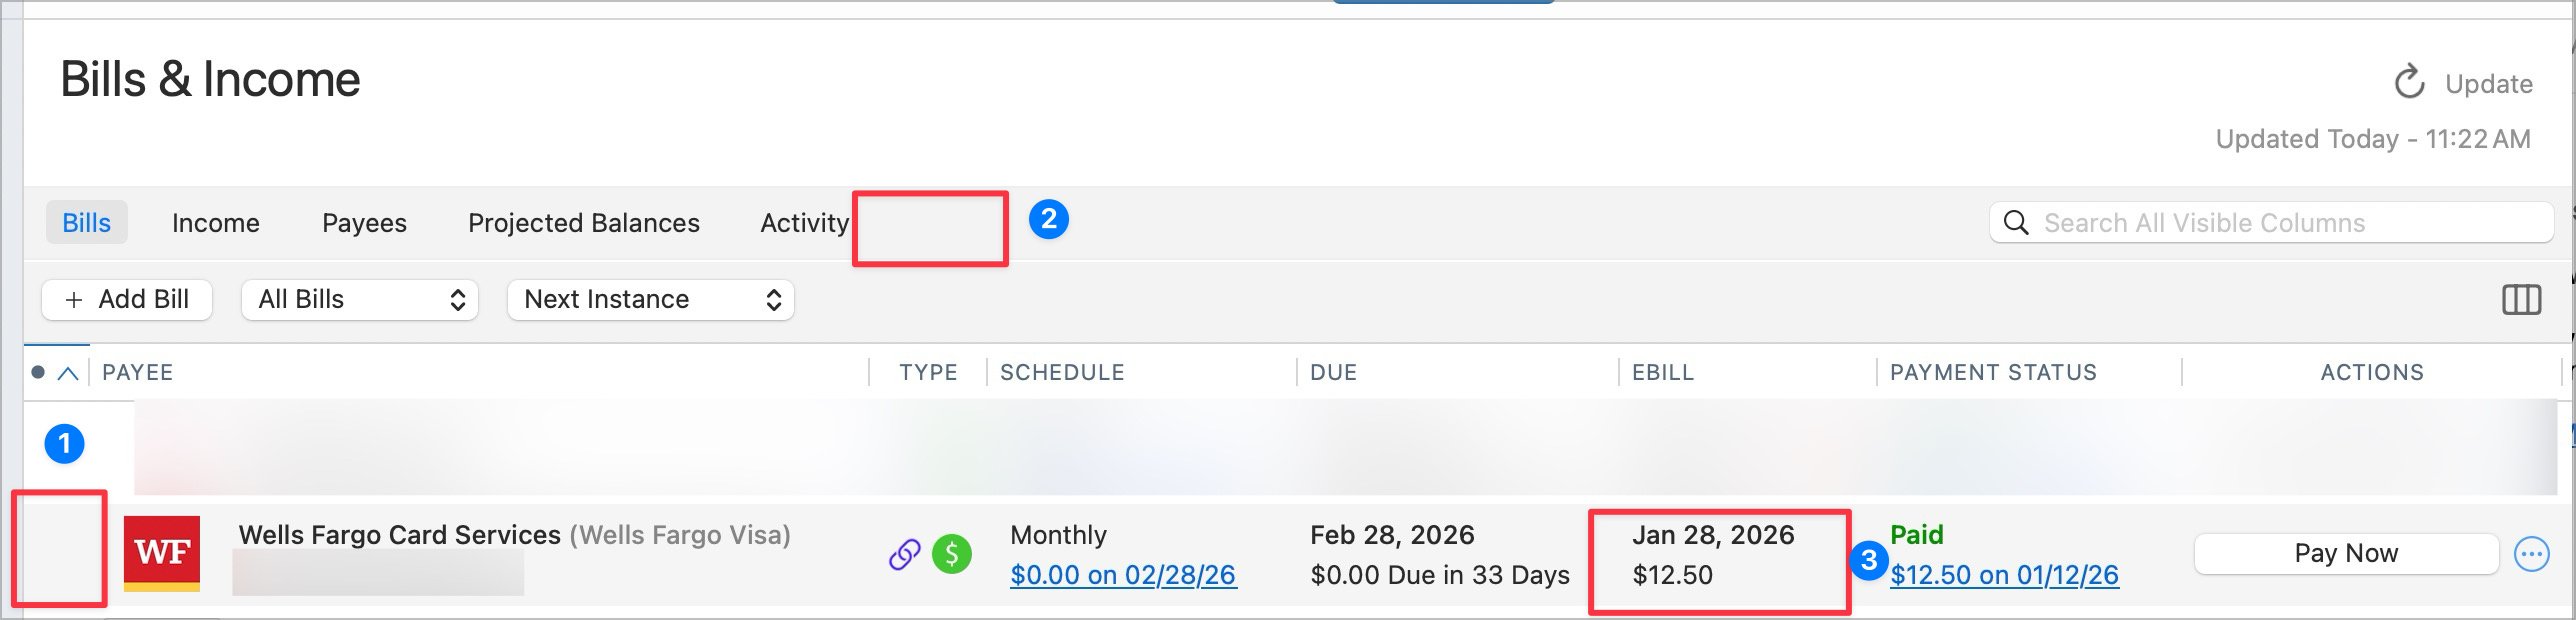Open the $12.50 on 01/12/26 payment link

[2004, 576]
